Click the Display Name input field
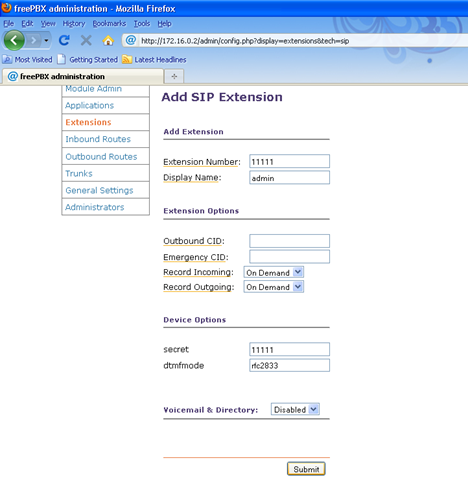 [289, 178]
